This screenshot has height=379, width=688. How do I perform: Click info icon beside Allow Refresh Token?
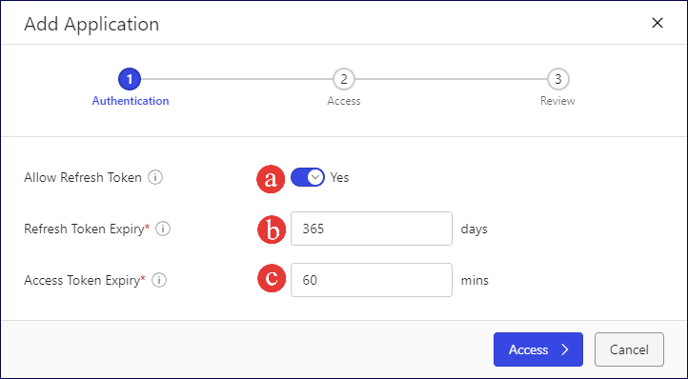click(155, 178)
